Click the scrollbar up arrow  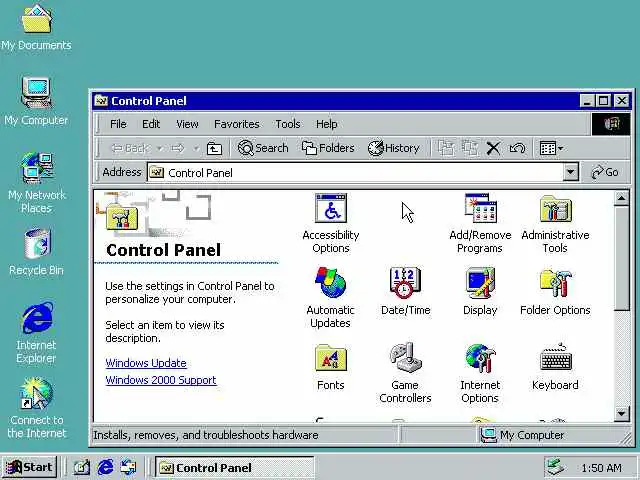[621, 199]
